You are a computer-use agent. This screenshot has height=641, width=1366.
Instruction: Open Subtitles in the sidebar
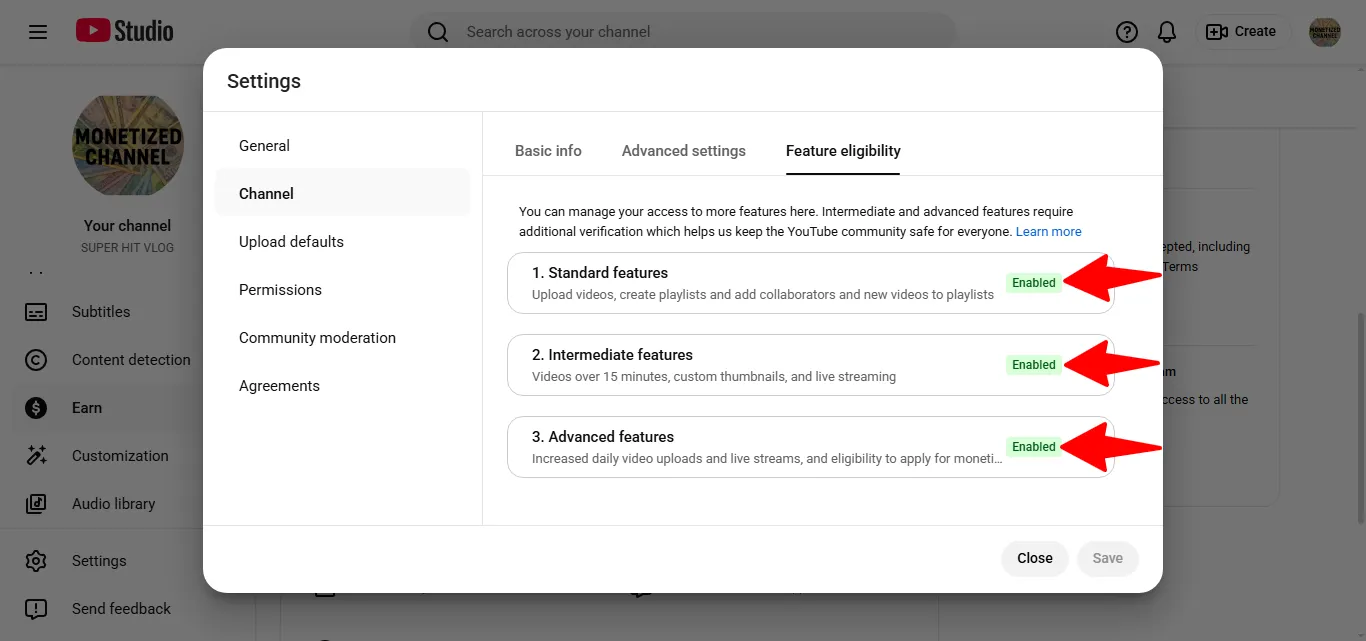pos(101,312)
